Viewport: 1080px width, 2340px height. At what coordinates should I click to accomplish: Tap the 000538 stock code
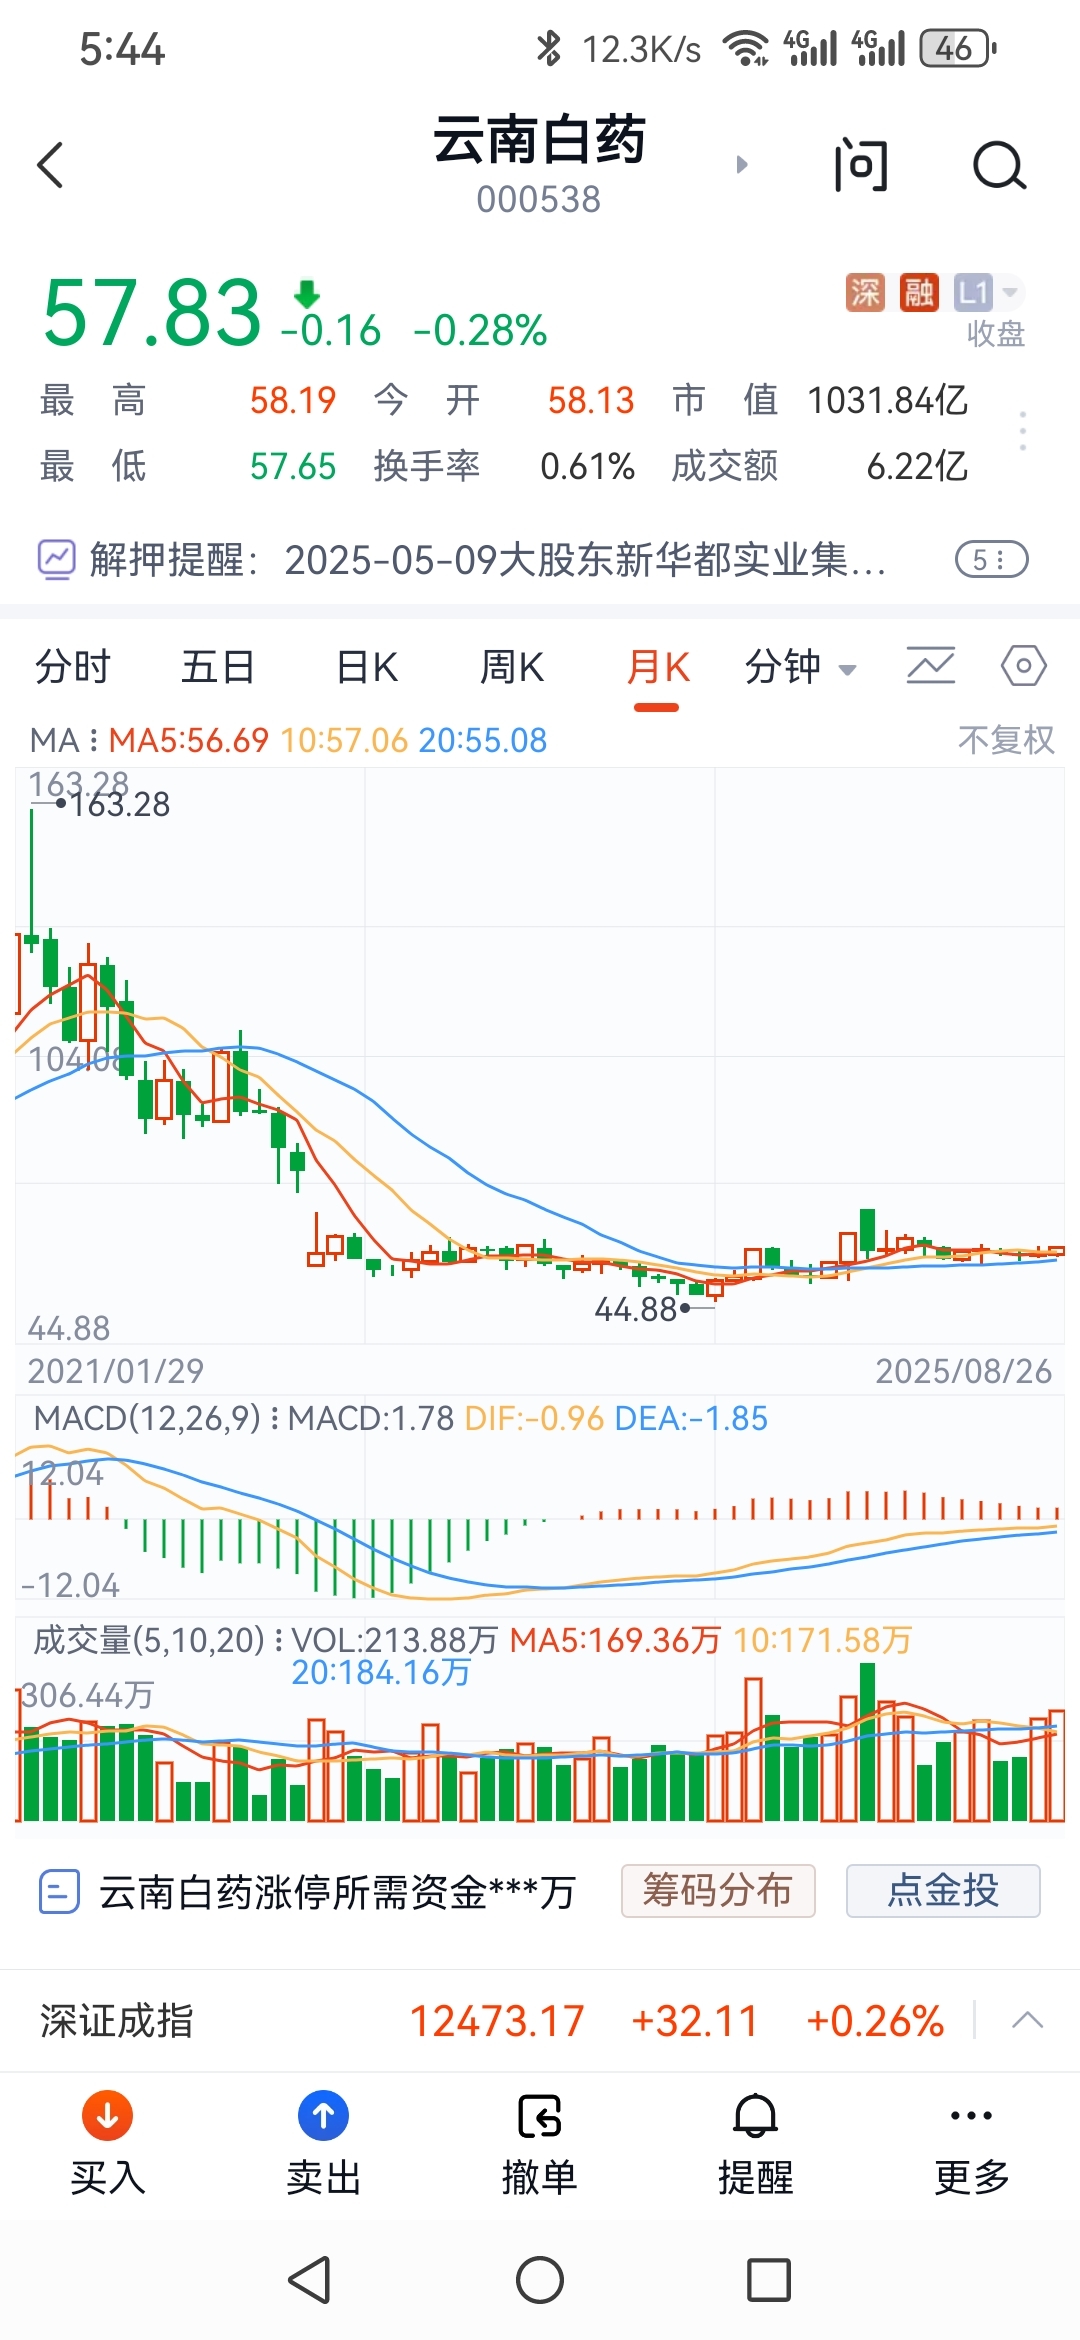[x=538, y=199]
